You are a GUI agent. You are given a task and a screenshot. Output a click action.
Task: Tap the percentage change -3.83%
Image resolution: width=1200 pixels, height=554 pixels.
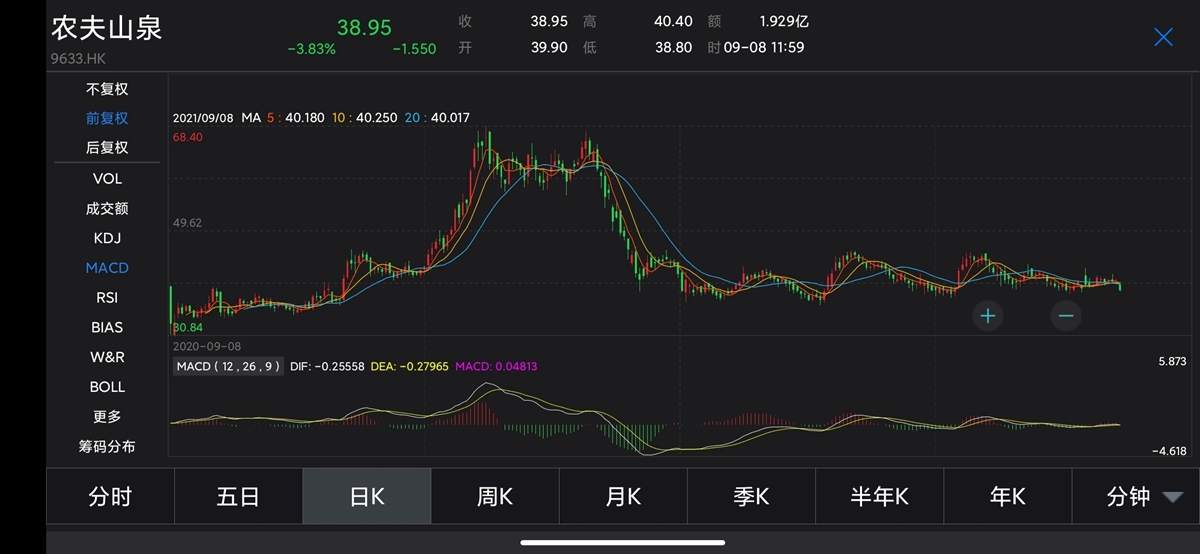tap(311, 48)
